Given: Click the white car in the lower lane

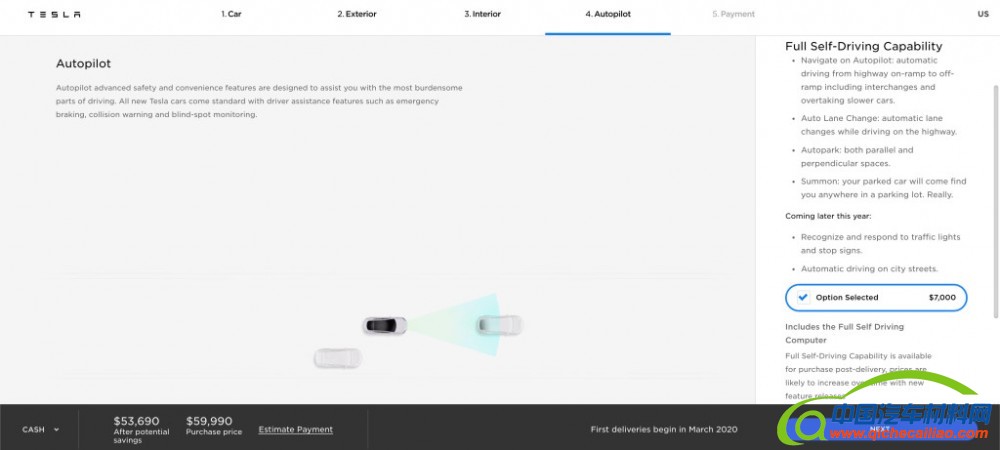Looking at the screenshot, I should (337, 357).
